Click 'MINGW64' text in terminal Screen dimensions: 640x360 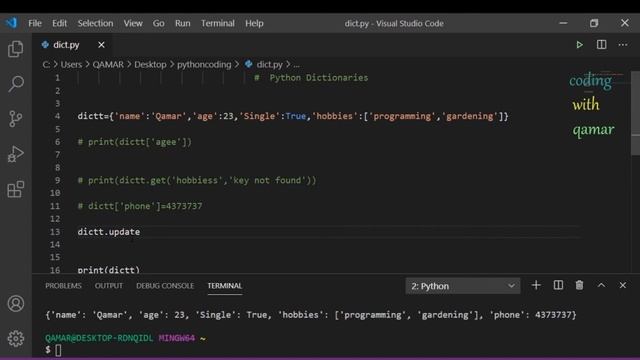(177, 338)
